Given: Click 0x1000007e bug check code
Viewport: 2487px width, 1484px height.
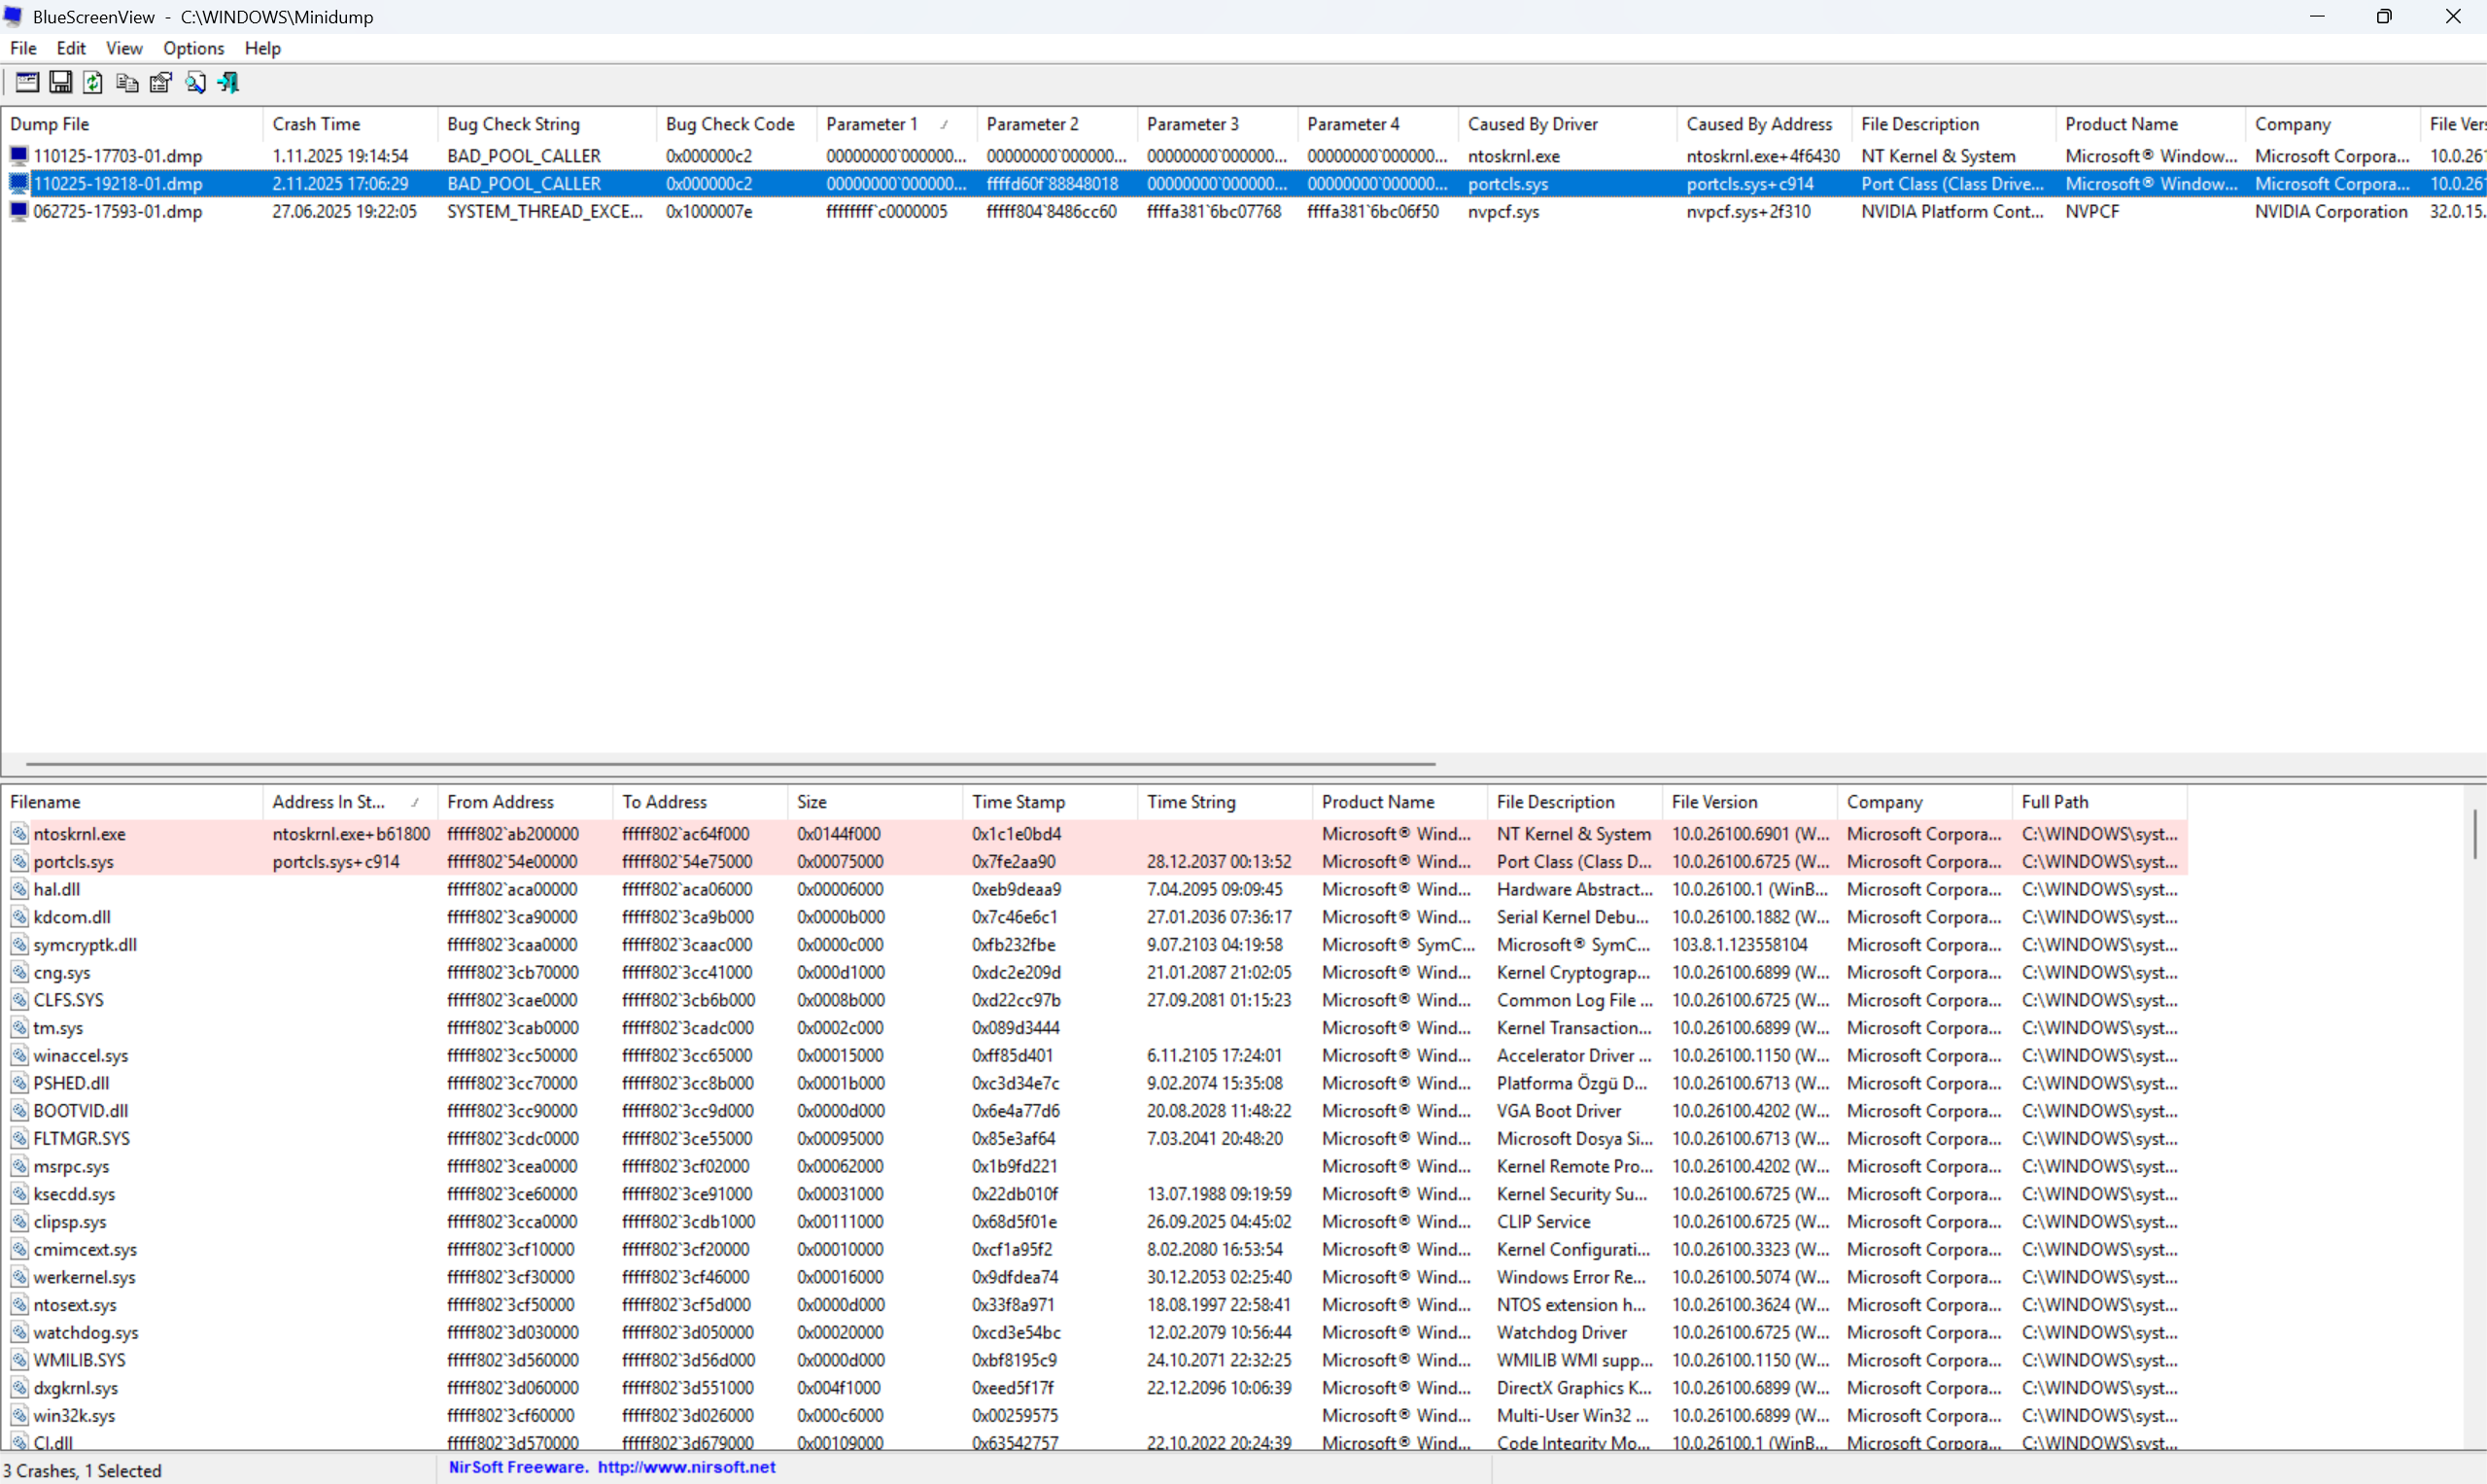Looking at the screenshot, I should pyautogui.click(x=709, y=212).
